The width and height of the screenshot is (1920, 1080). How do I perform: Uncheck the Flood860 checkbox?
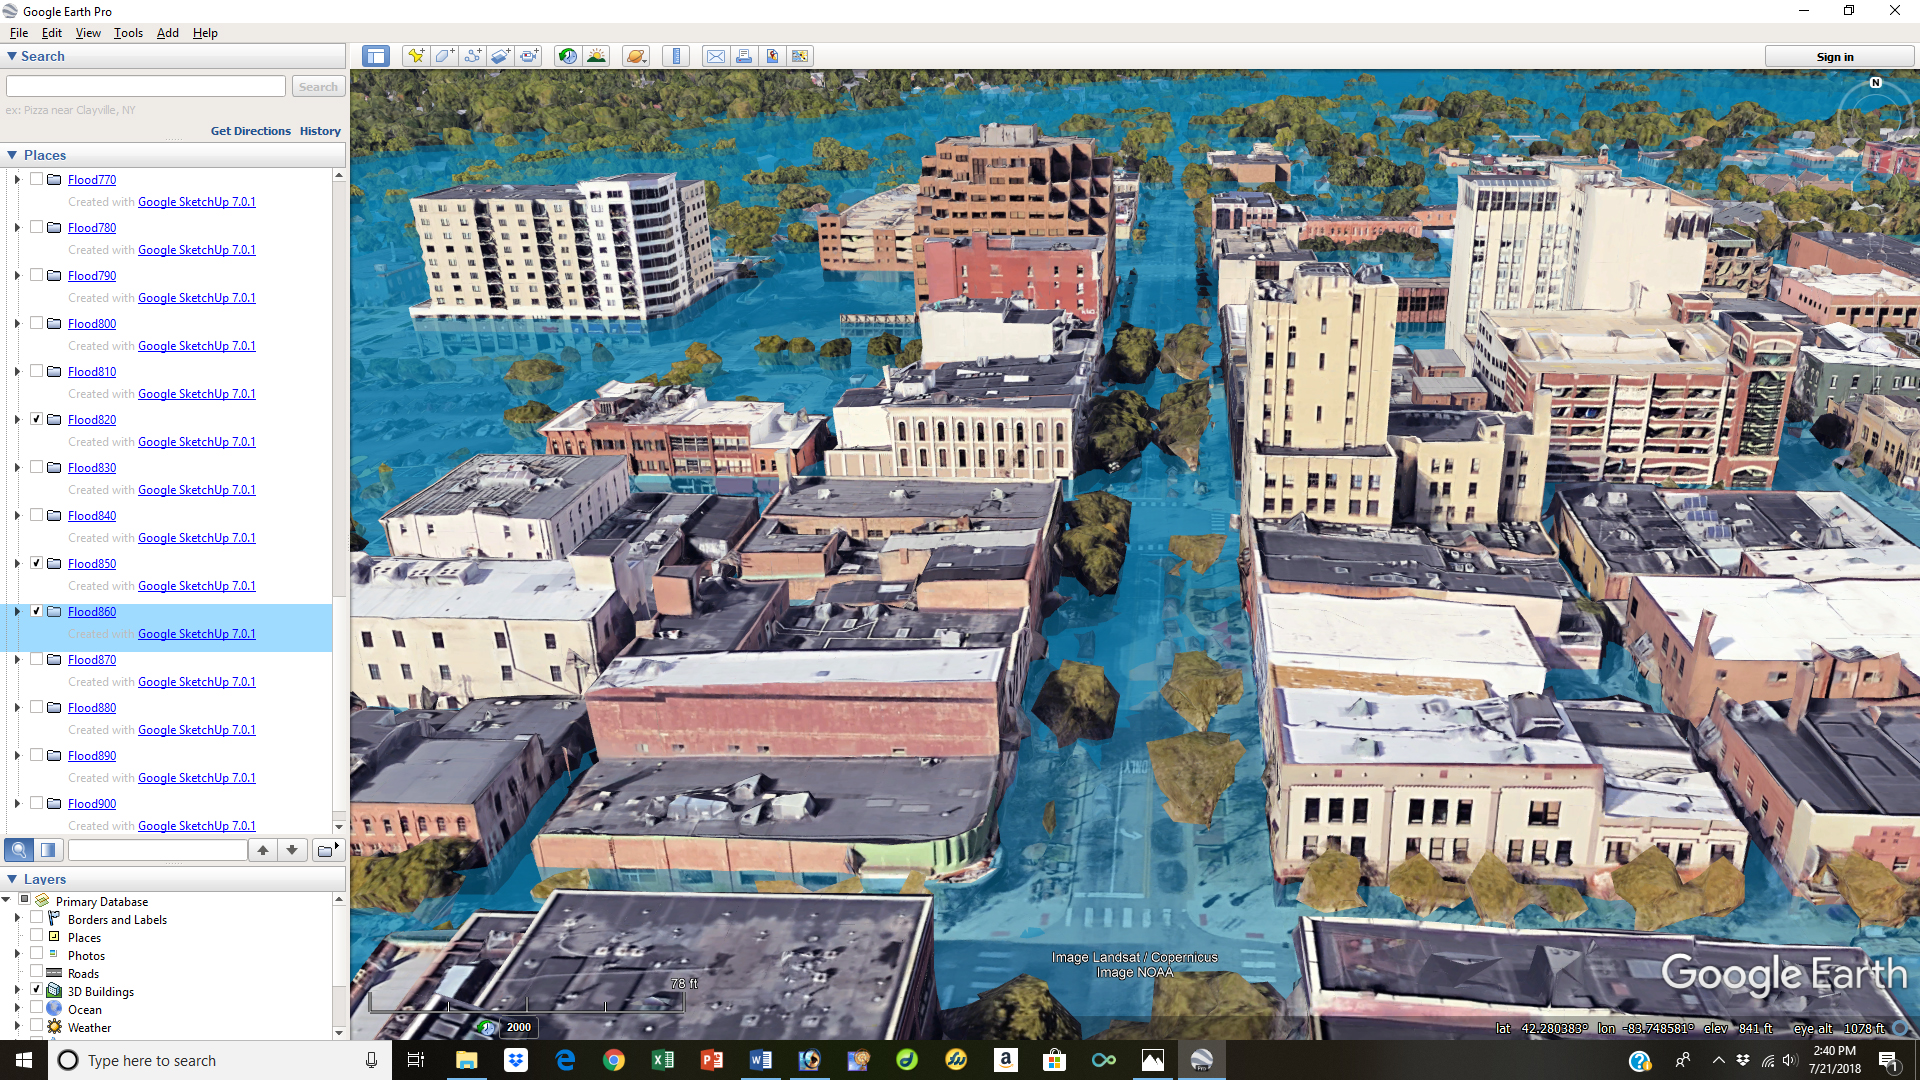36,611
